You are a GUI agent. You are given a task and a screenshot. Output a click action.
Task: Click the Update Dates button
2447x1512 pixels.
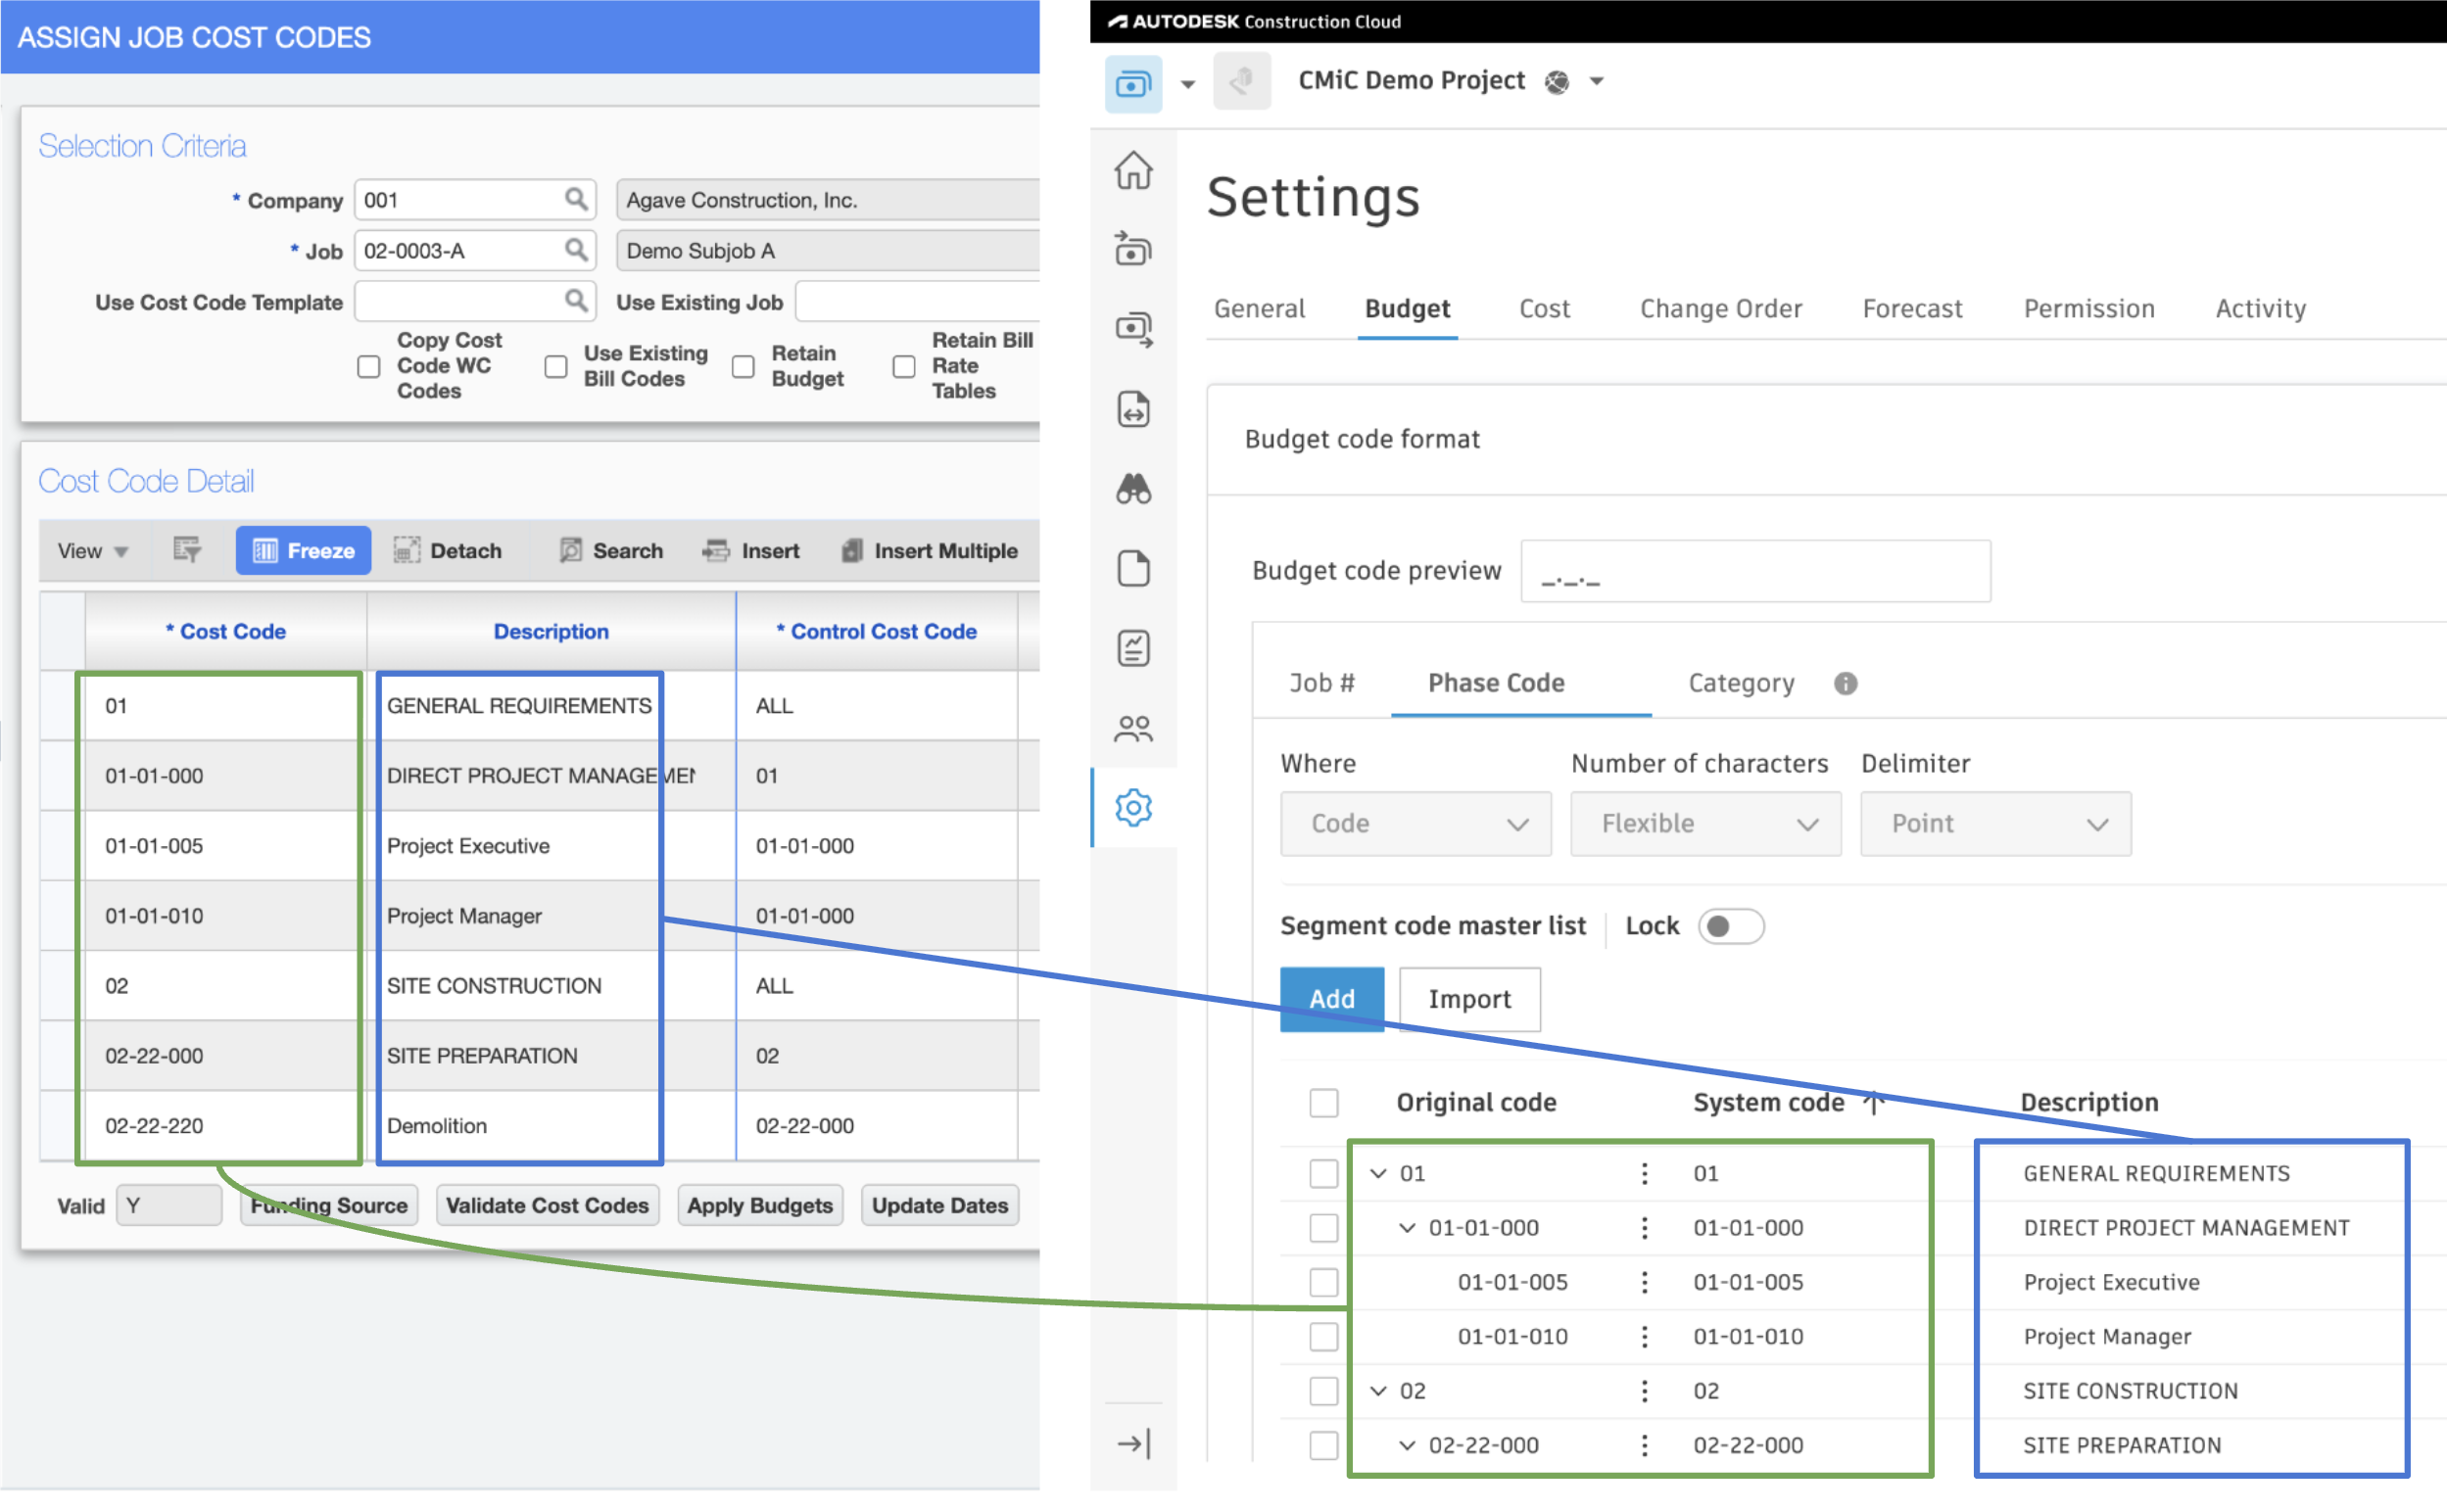[939, 1206]
